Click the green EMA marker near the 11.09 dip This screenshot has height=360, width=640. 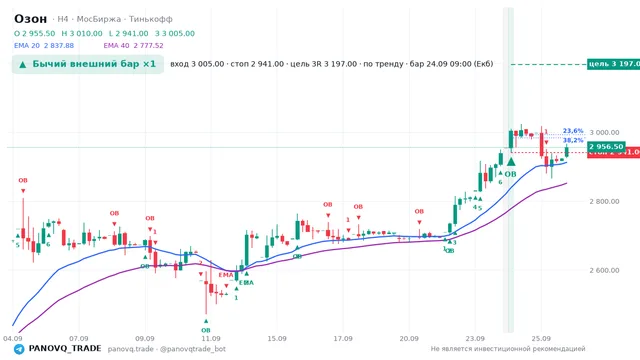tap(246, 282)
